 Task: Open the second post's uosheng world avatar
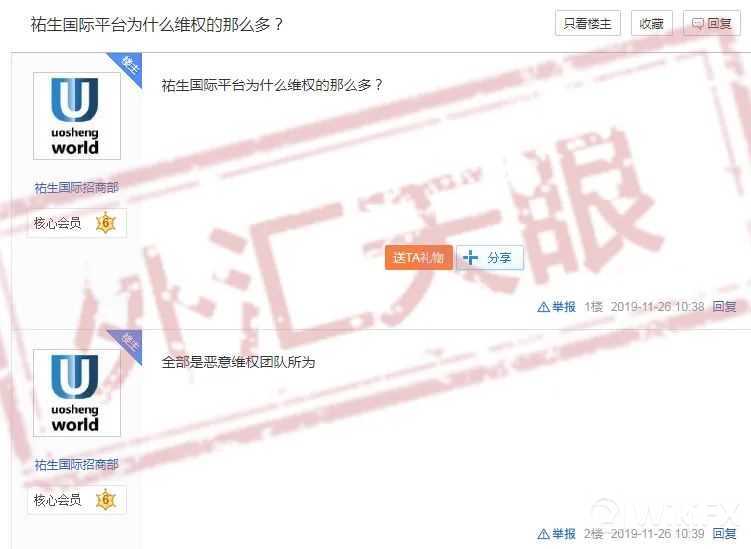pyautogui.click(x=77, y=393)
